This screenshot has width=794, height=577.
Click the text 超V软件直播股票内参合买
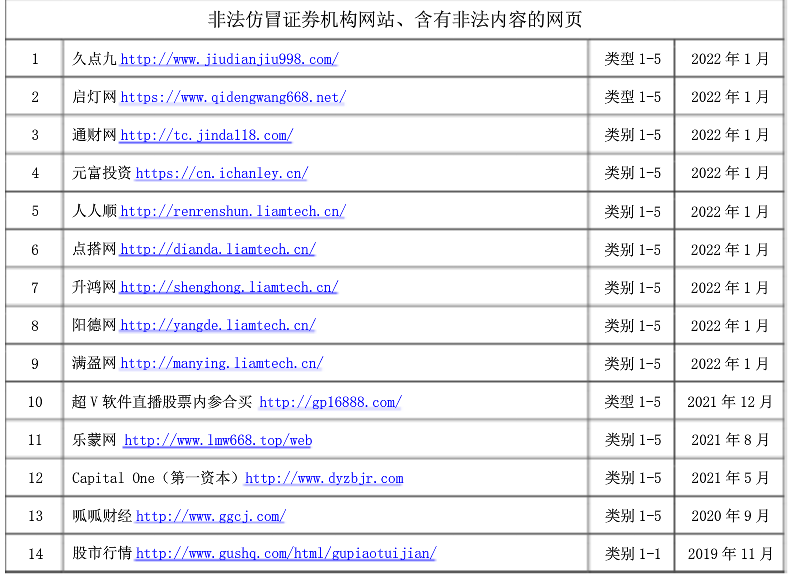pos(162,402)
